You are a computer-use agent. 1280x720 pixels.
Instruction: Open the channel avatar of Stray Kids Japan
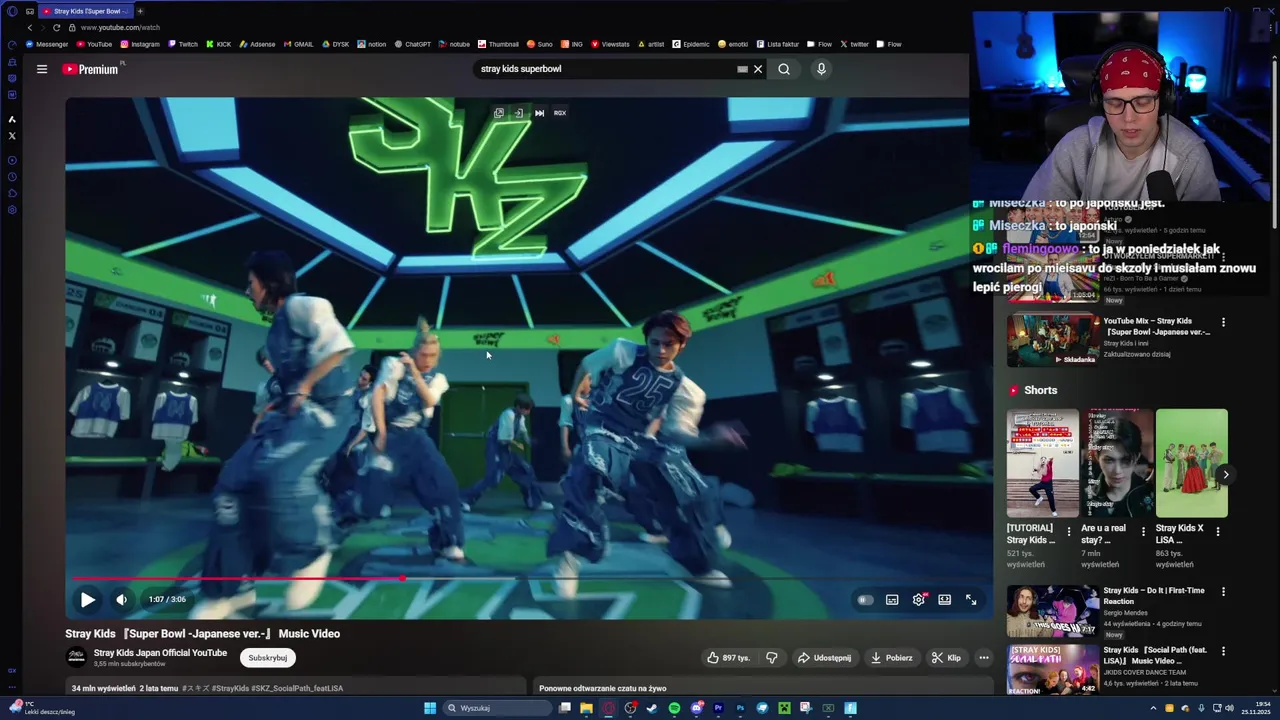point(76,657)
